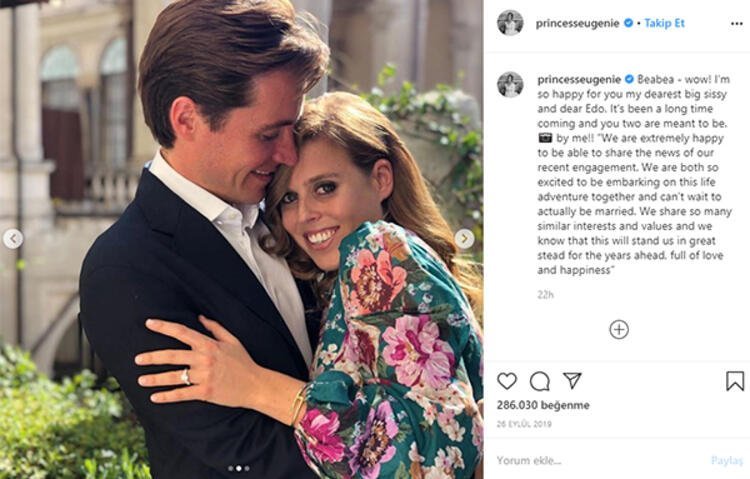
Task: Save the post with the bookmark icon
Action: tap(735, 381)
